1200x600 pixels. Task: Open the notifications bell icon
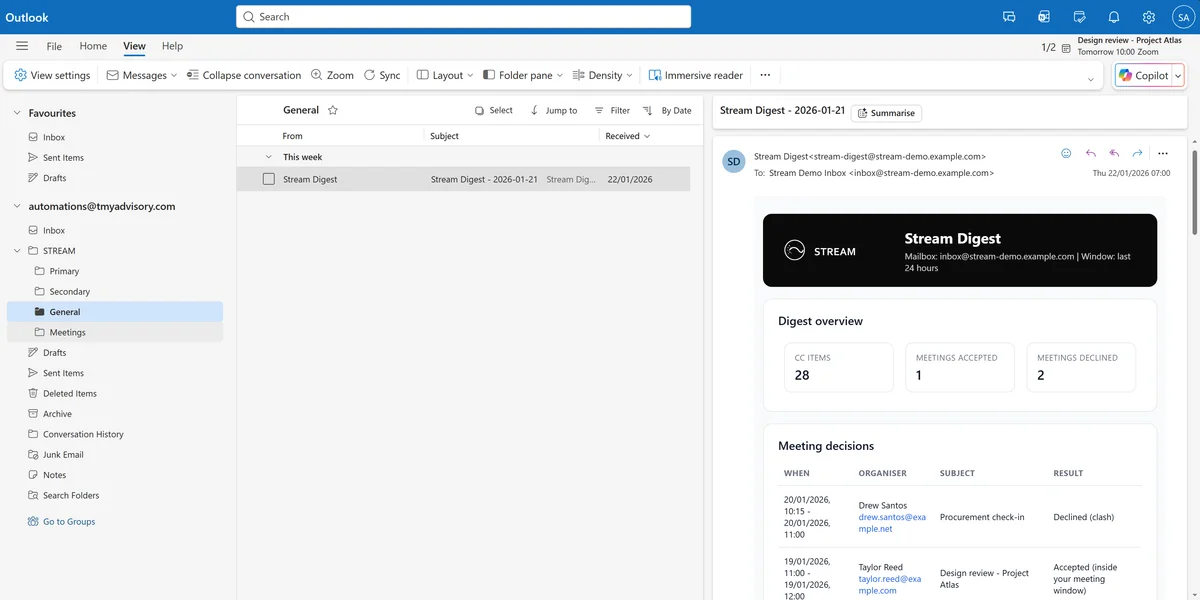click(1113, 17)
